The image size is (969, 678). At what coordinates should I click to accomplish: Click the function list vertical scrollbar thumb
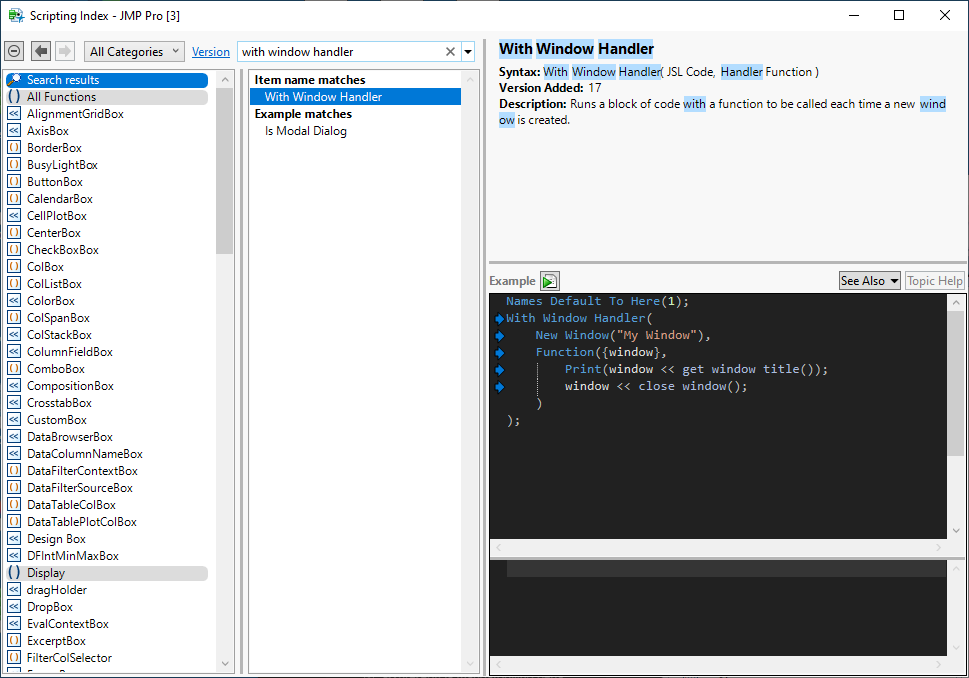point(224,170)
